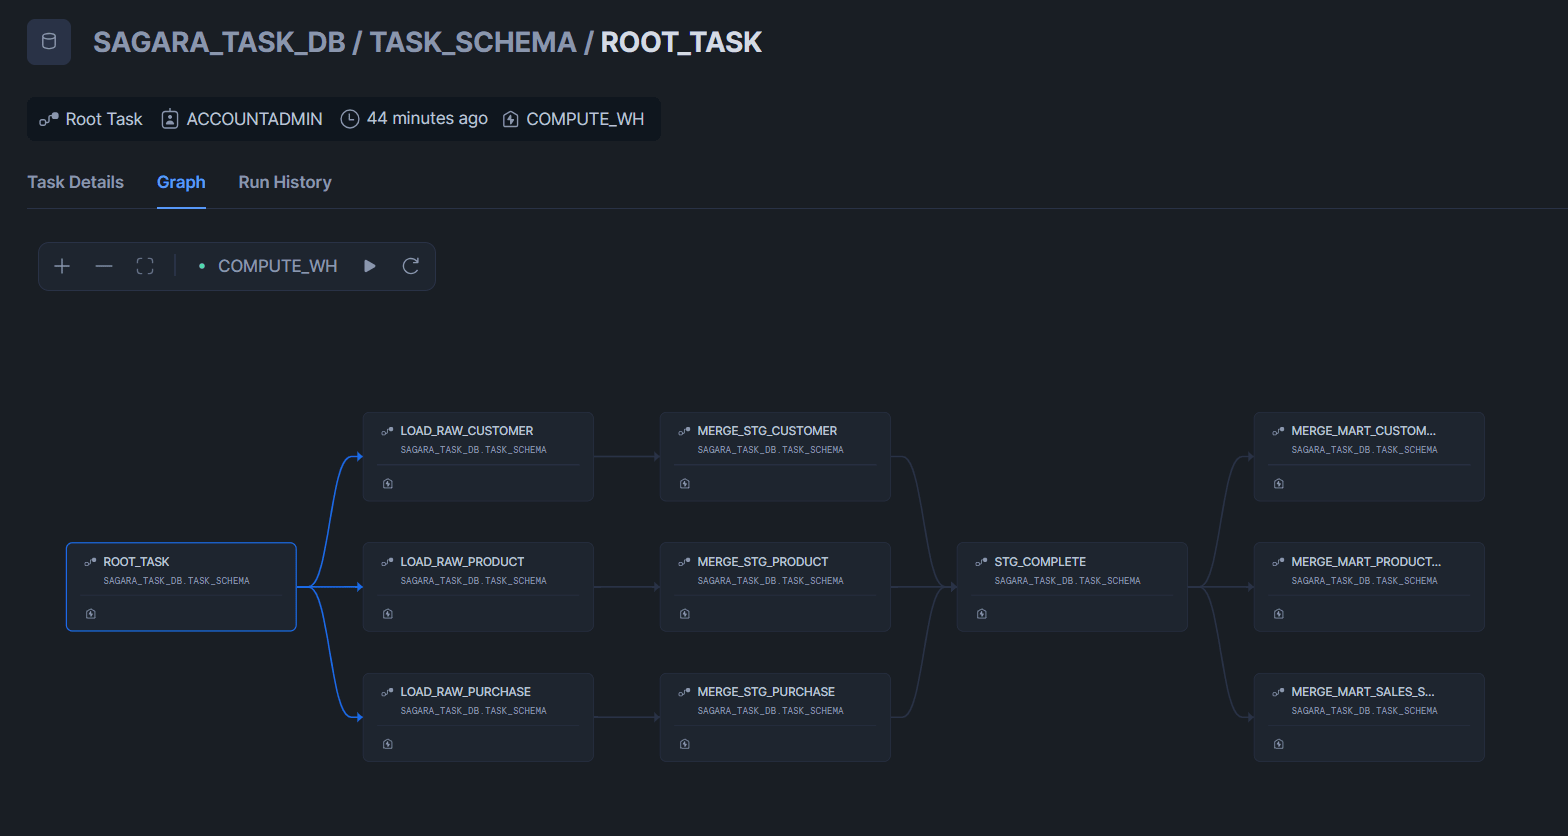Viewport: 1568px width, 836px height.
Task: Click task icon next to MERGE_STG_PURCHASE title
Action: [684, 692]
